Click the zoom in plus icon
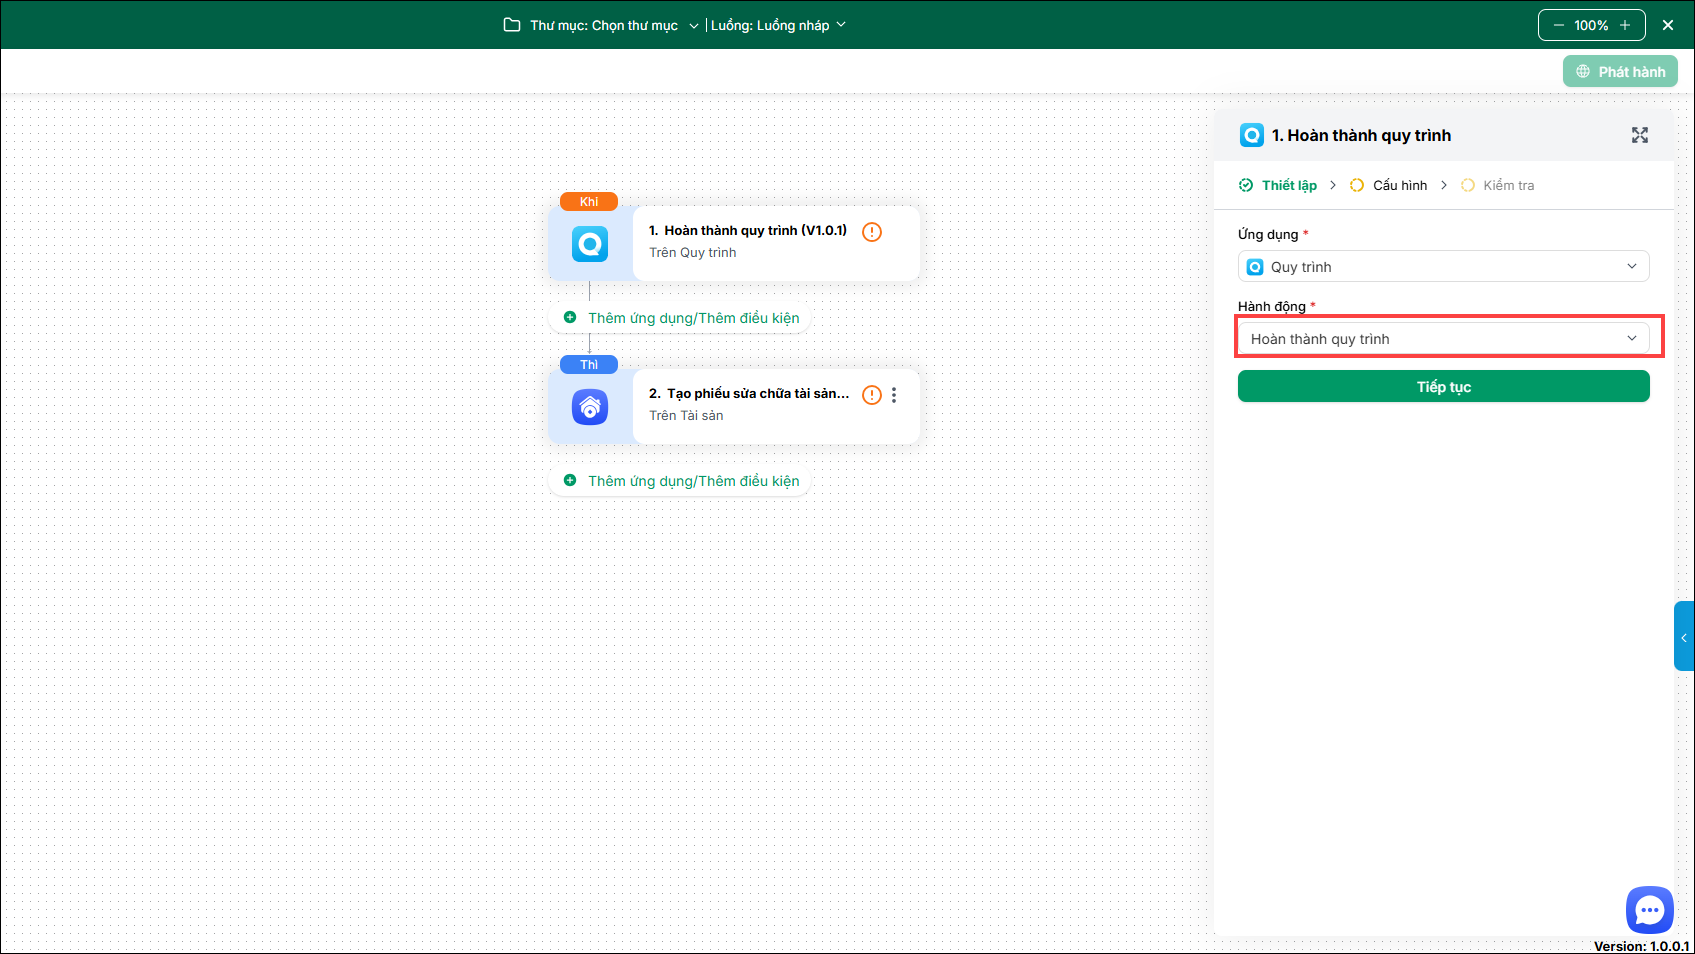 (x=1625, y=25)
